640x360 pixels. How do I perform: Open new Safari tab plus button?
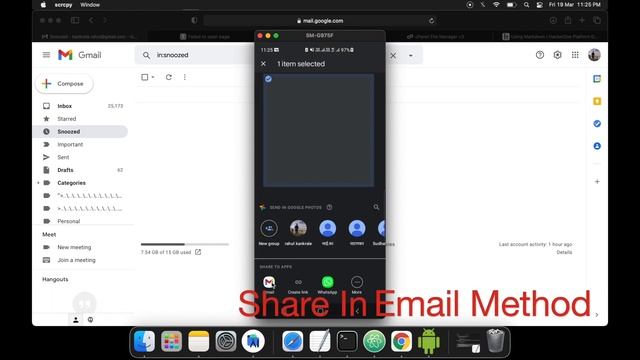tap(582, 20)
